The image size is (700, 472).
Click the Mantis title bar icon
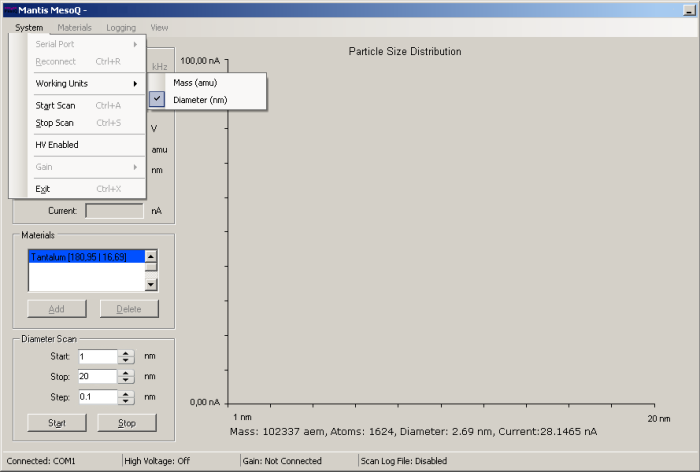(x=10, y=10)
